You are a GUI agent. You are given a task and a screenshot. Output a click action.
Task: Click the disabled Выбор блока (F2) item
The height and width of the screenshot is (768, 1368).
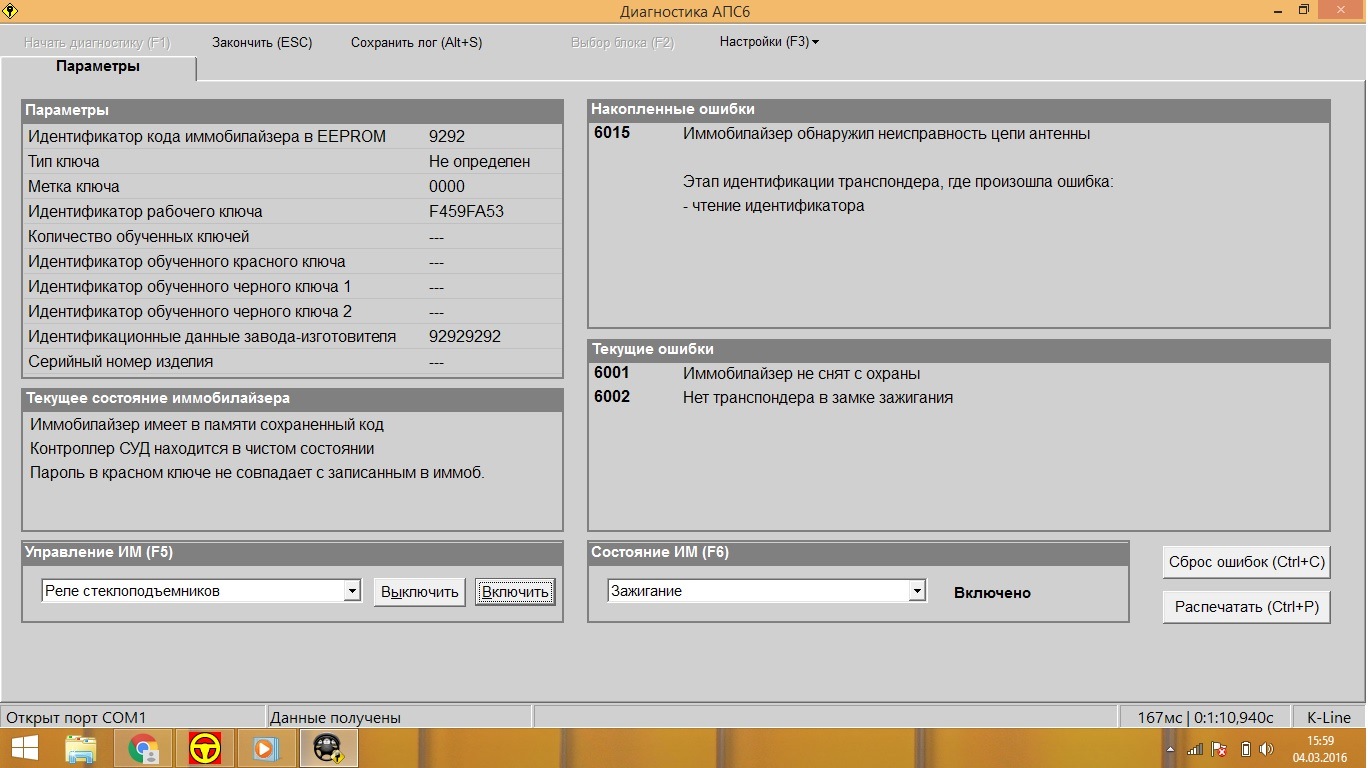[x=622, y=42]
